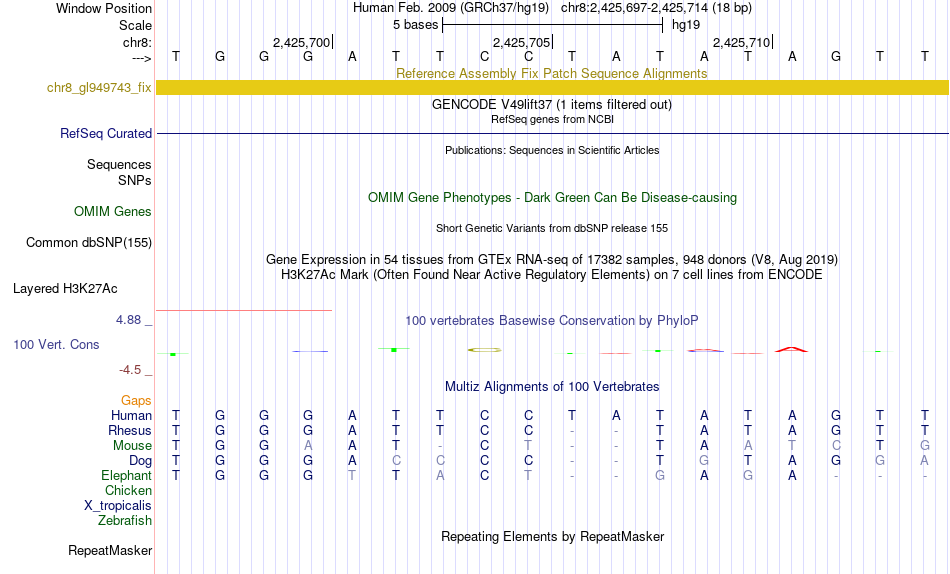Screen dimensions: 950x574
Task: Select the Rhesus alignment row label
Action: click(129, 431)
